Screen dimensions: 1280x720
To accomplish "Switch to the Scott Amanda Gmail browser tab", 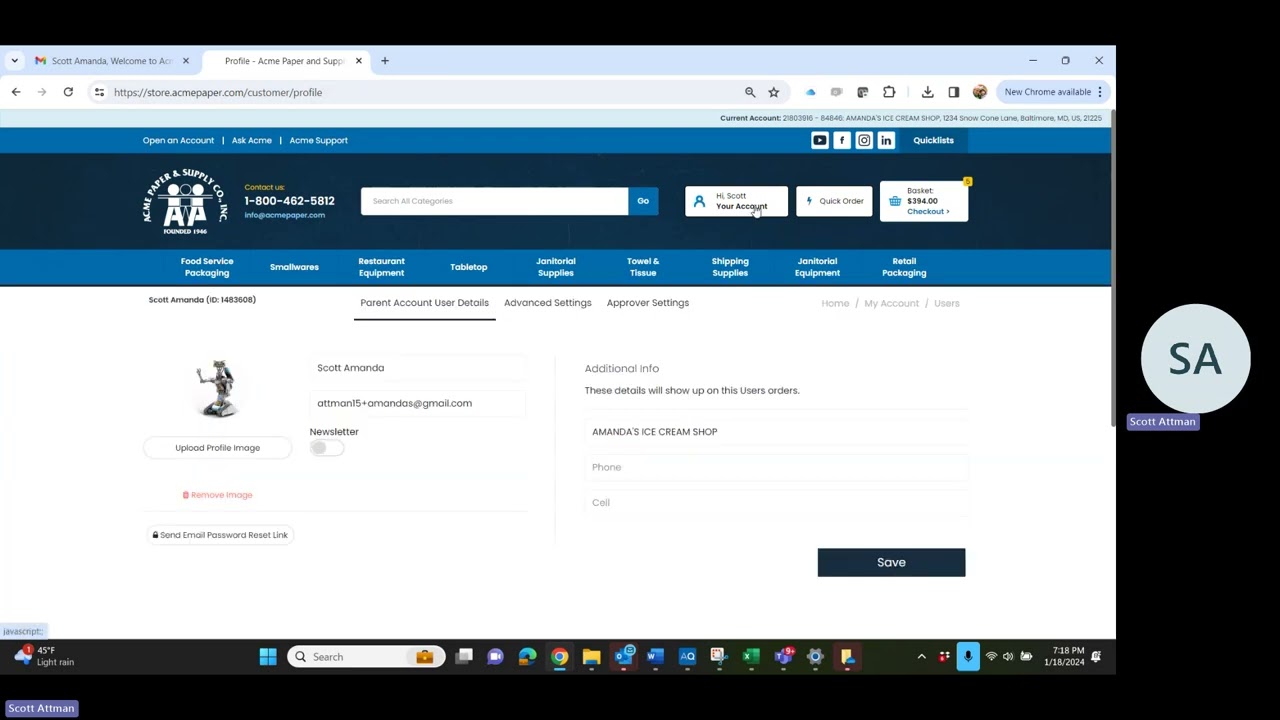I will 111,61.
